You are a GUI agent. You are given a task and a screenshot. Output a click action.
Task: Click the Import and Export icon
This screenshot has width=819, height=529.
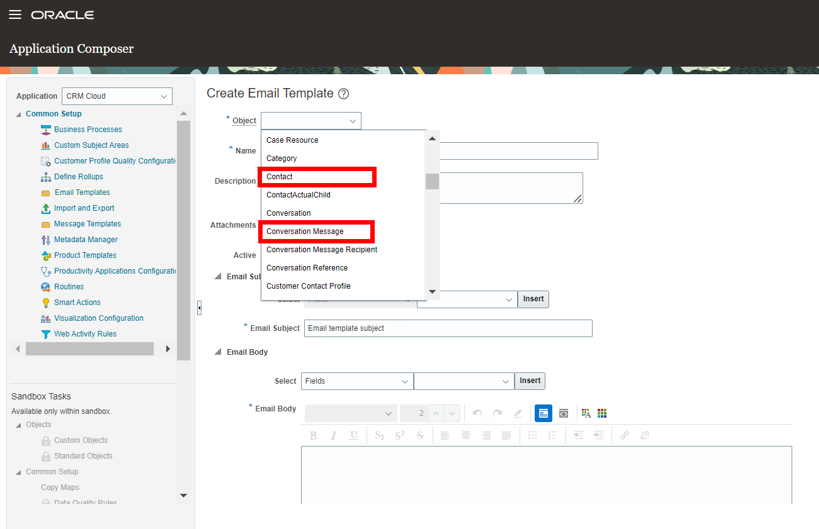pyautogui.click(x=46, y=208)
